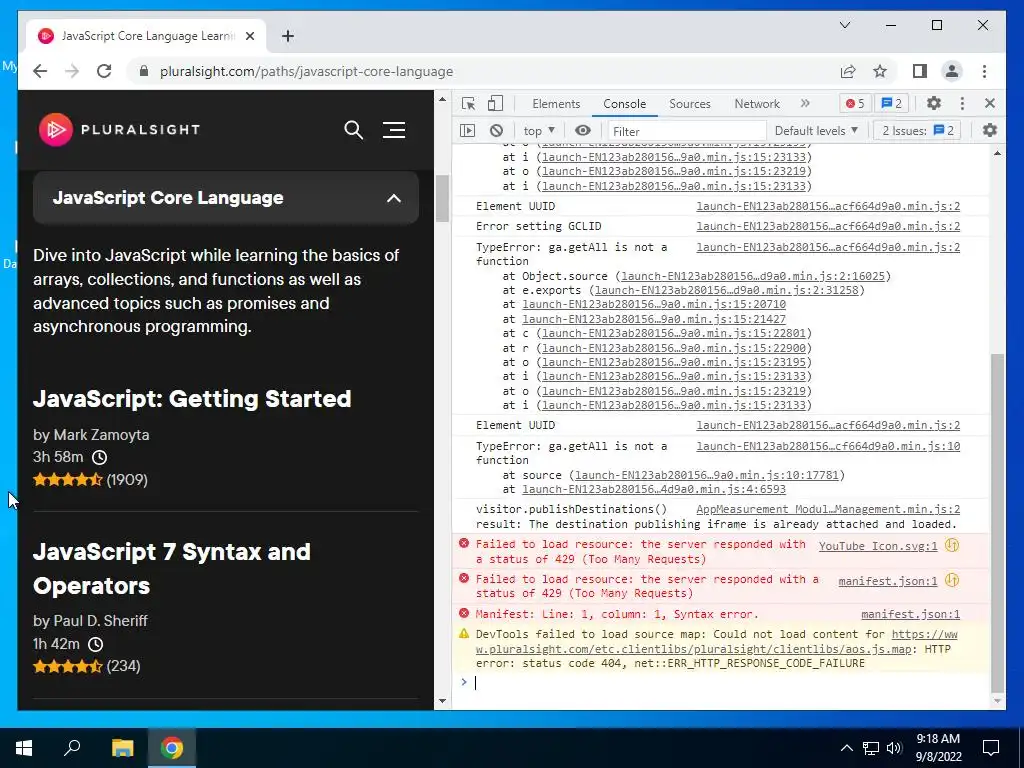Open the Windows notification center
The image size is (1024, 768).
(x=991, y=748)
